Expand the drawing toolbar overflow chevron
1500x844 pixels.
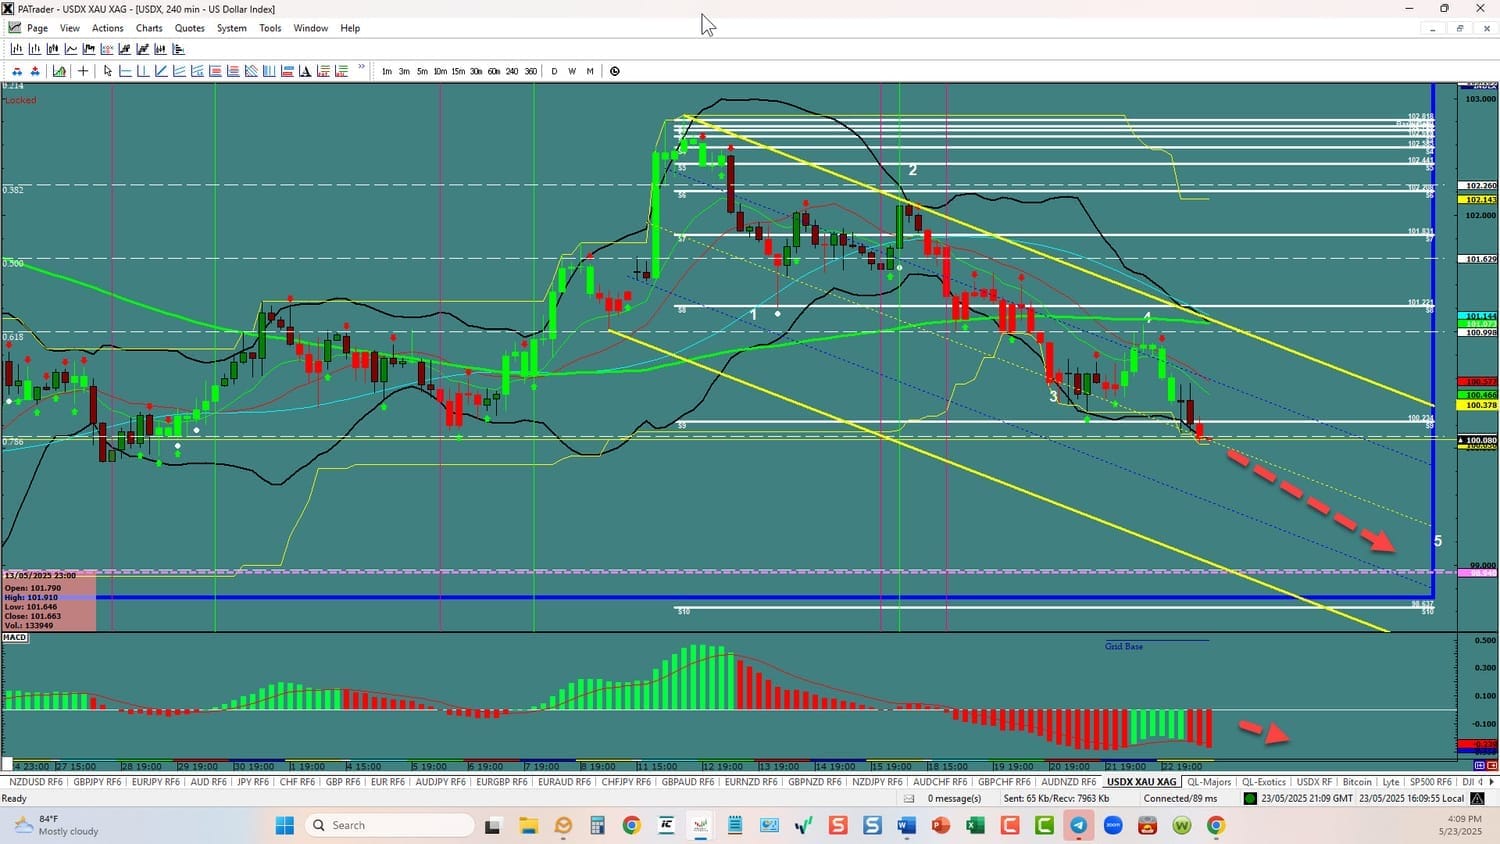point(361,68)
